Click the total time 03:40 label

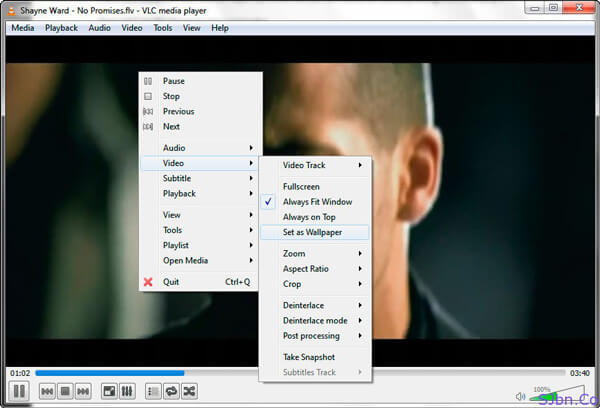[580, 373]
